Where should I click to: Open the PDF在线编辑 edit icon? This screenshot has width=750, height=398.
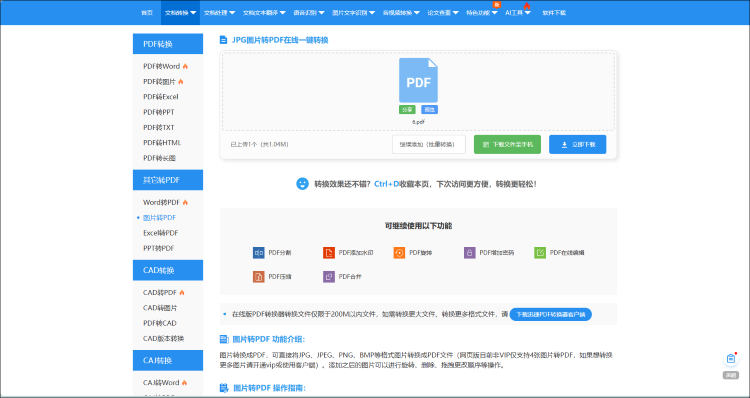coord(540,253)
